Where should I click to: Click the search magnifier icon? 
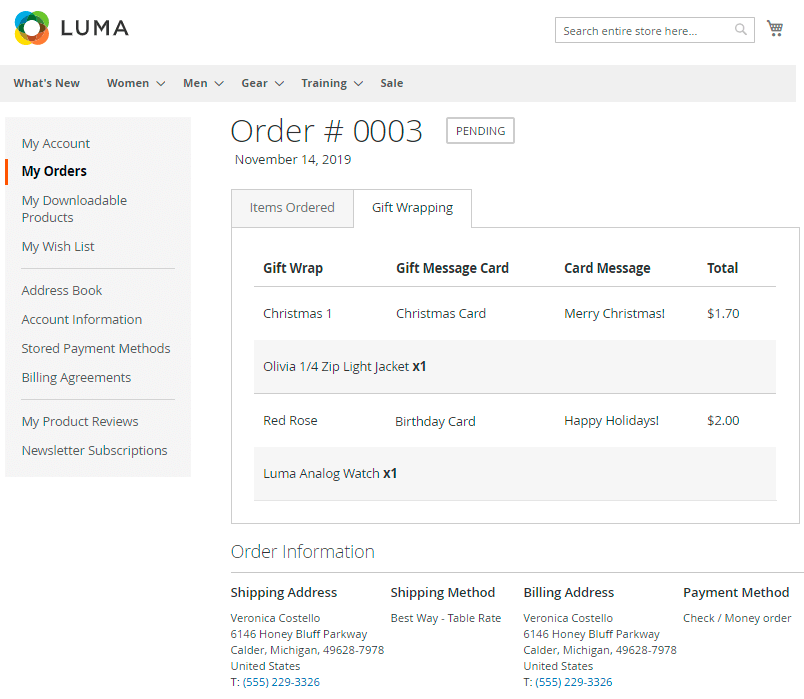point(741,30)
